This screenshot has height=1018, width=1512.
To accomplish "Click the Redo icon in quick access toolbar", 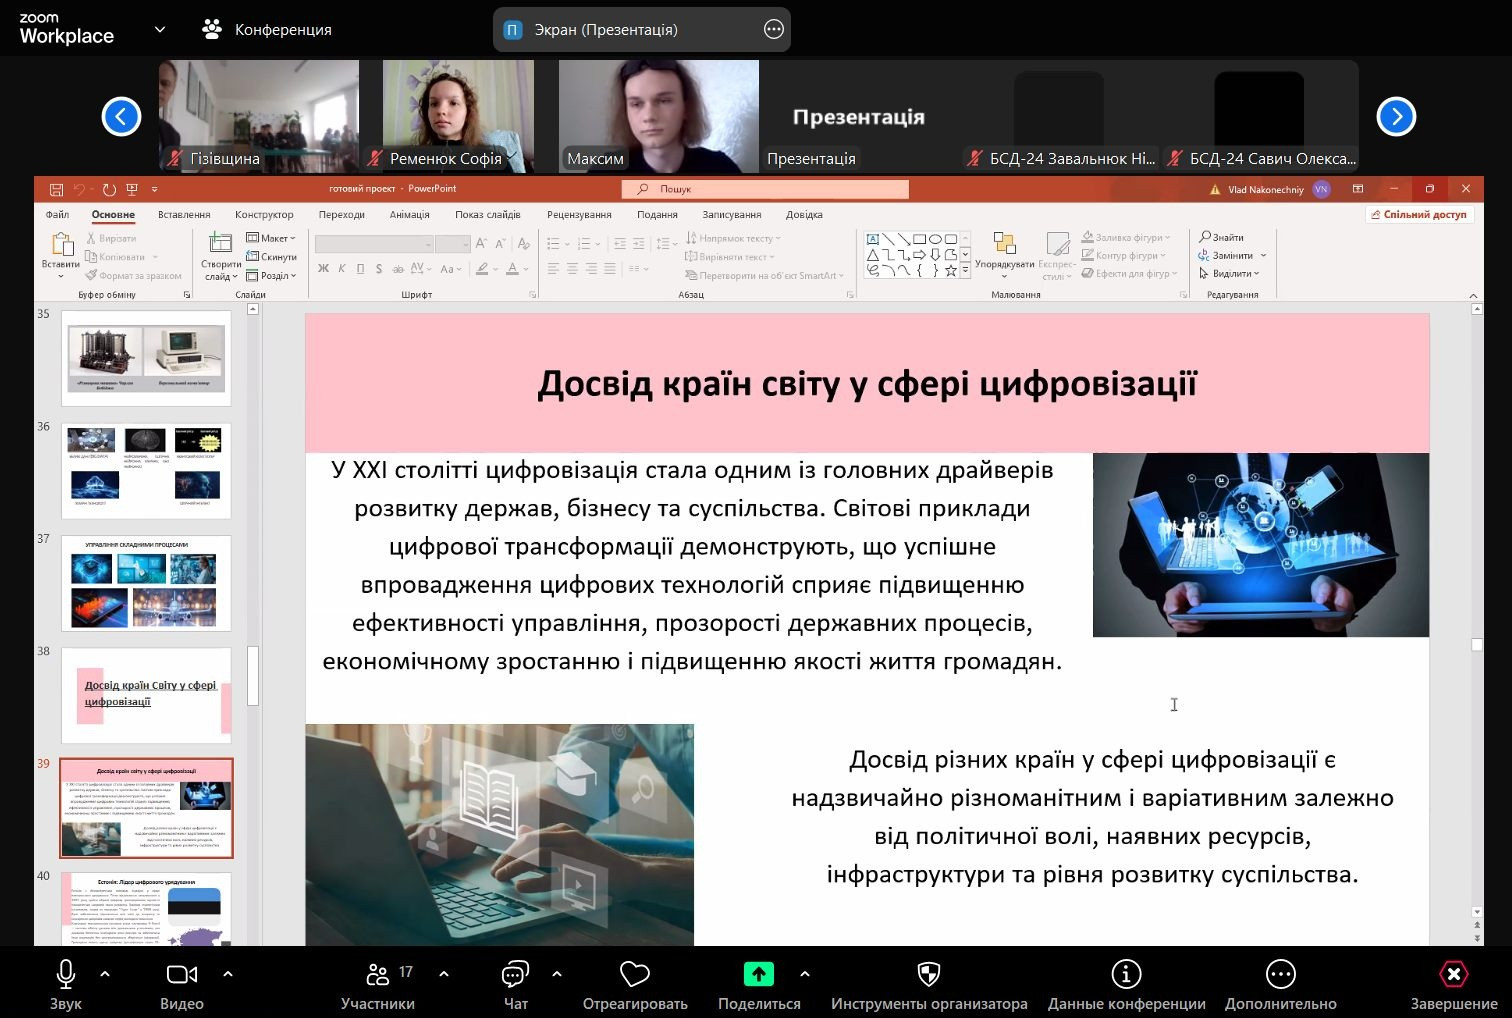I will pyautogui.click(x=109, y=189).
